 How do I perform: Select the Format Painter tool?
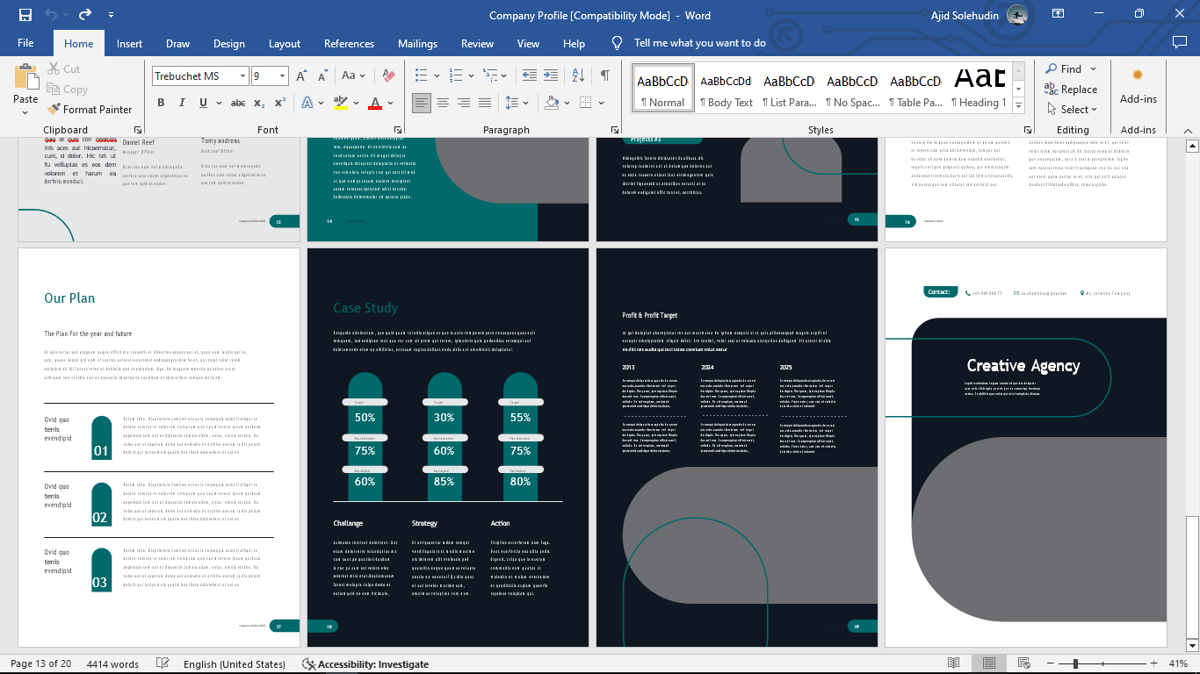click(x=90, y=109)
